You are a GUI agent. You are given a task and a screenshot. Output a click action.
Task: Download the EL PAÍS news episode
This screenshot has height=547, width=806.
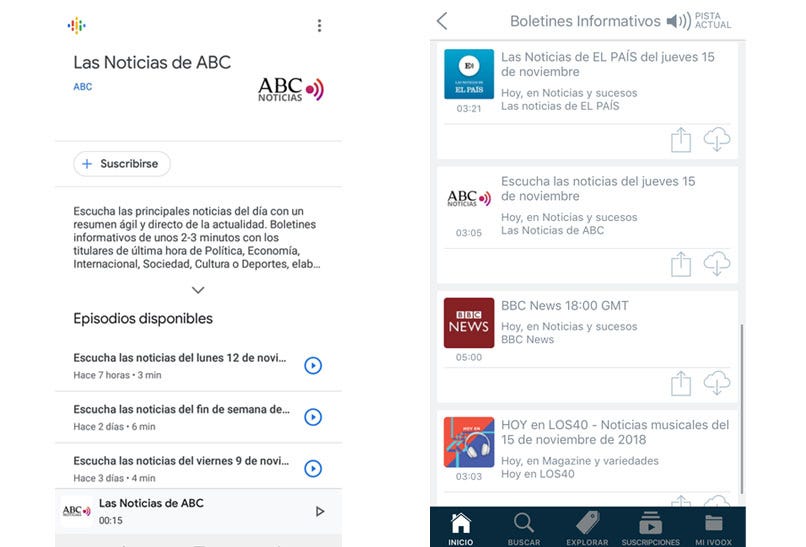point(717,139)
